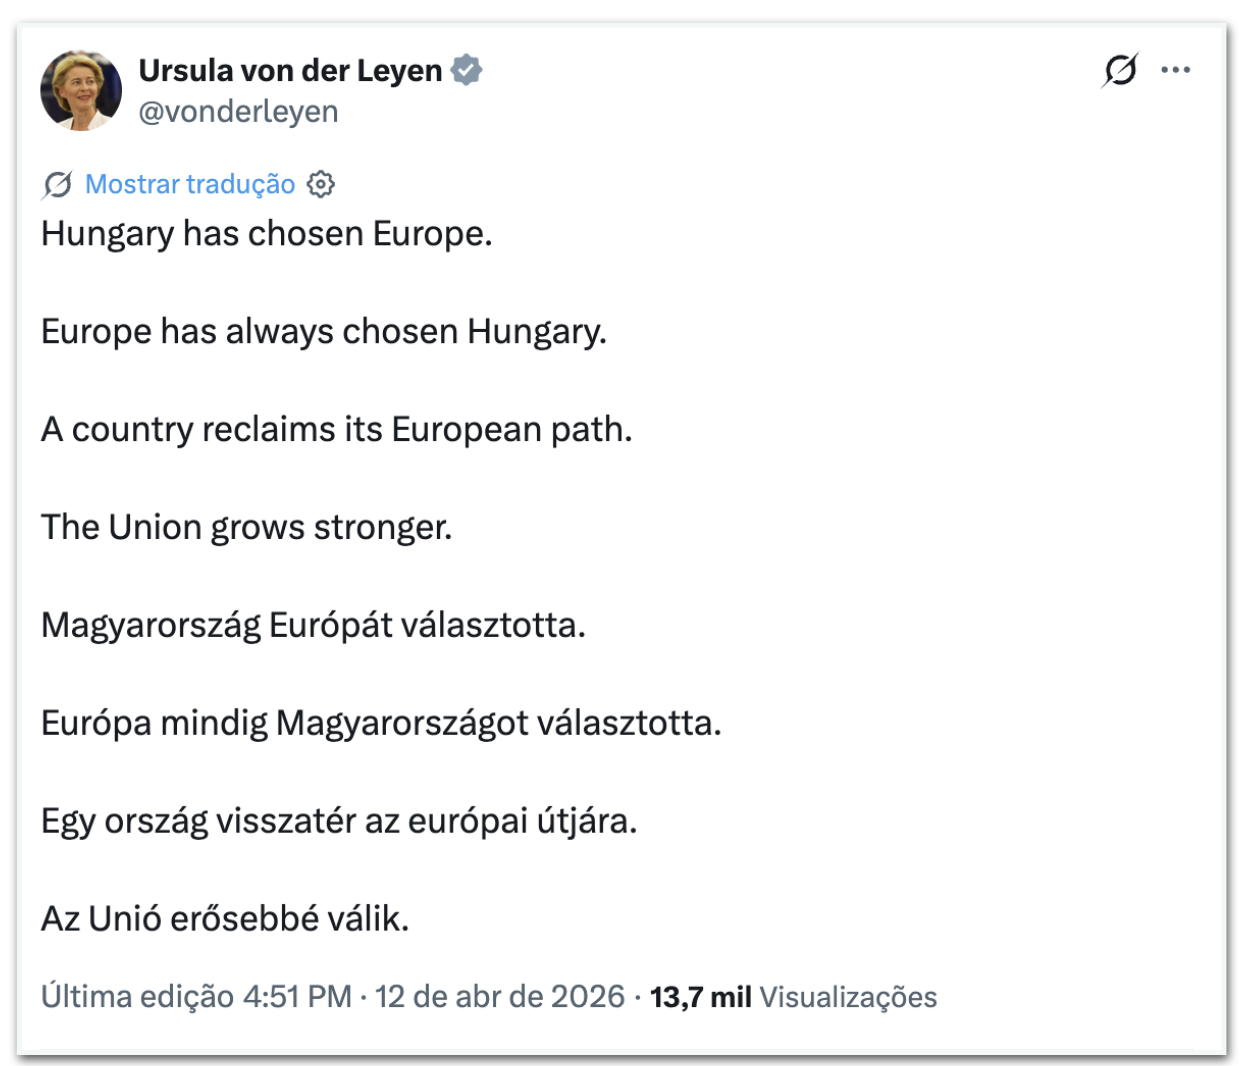Screen dimensions: 1252x1066
Task: Click the sentence "The Union grows stronger."
Action: (247, 527)
